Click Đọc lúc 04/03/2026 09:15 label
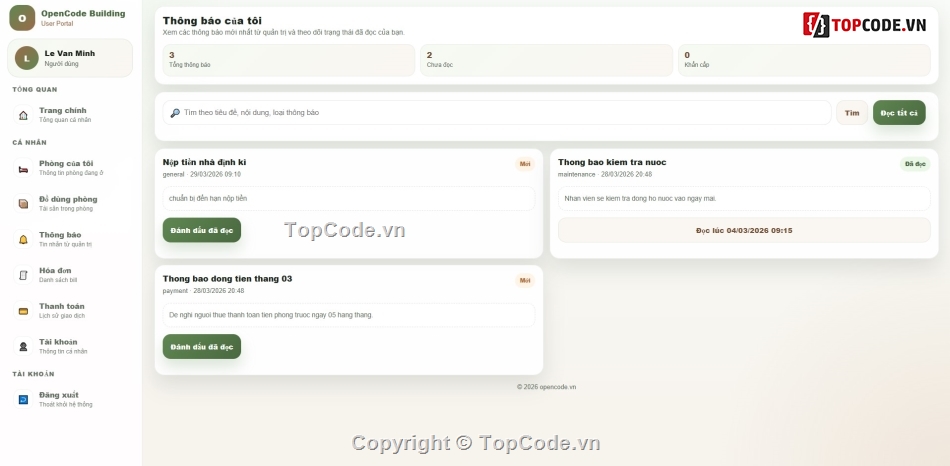 pyautogui.click(x=744, y=230)
